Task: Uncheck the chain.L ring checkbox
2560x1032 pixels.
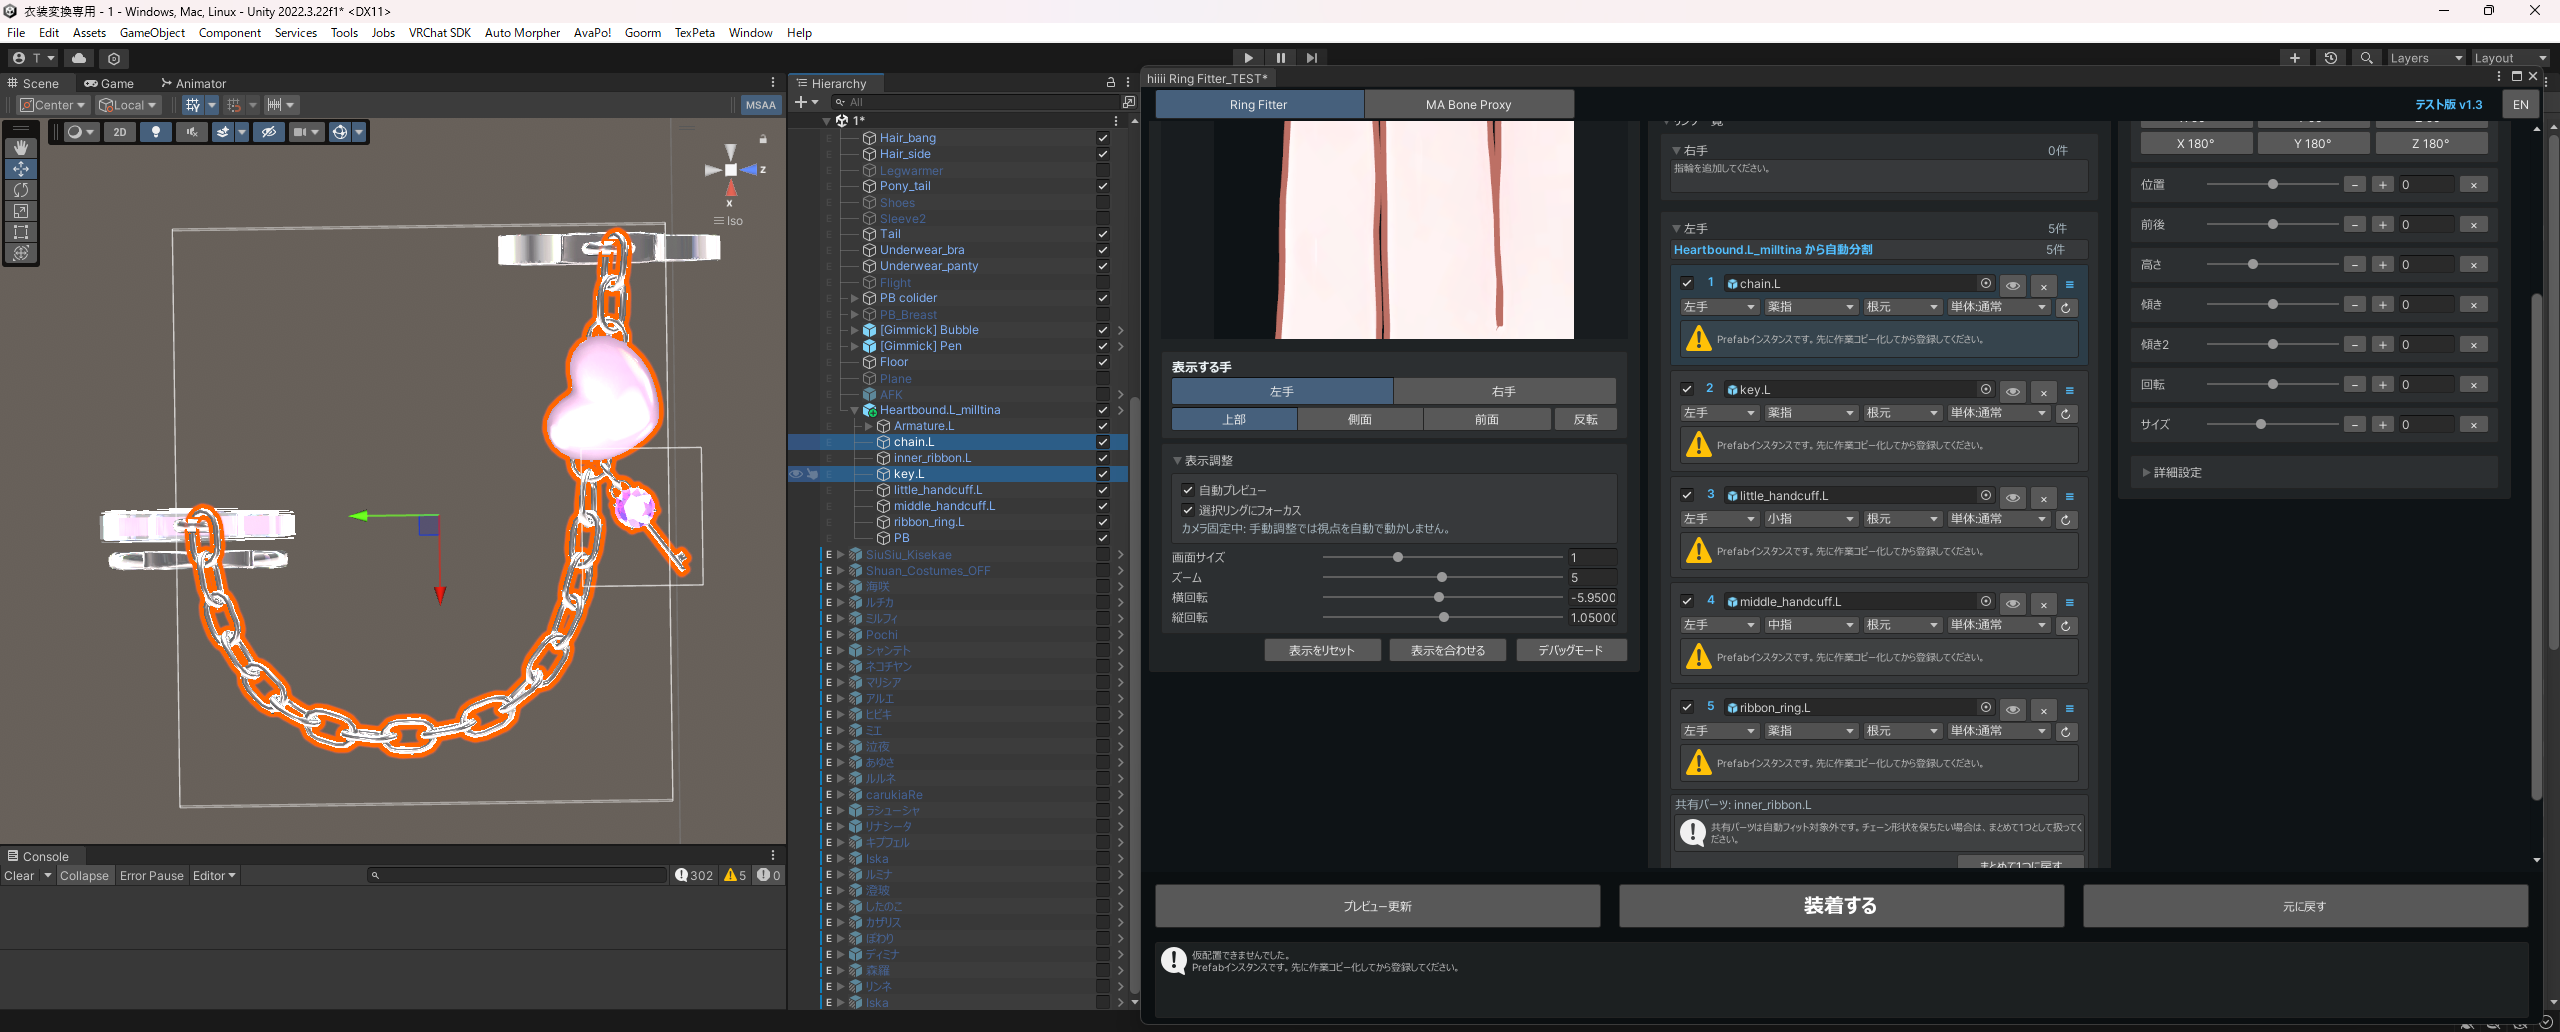Action: [x=1687, y=283]
